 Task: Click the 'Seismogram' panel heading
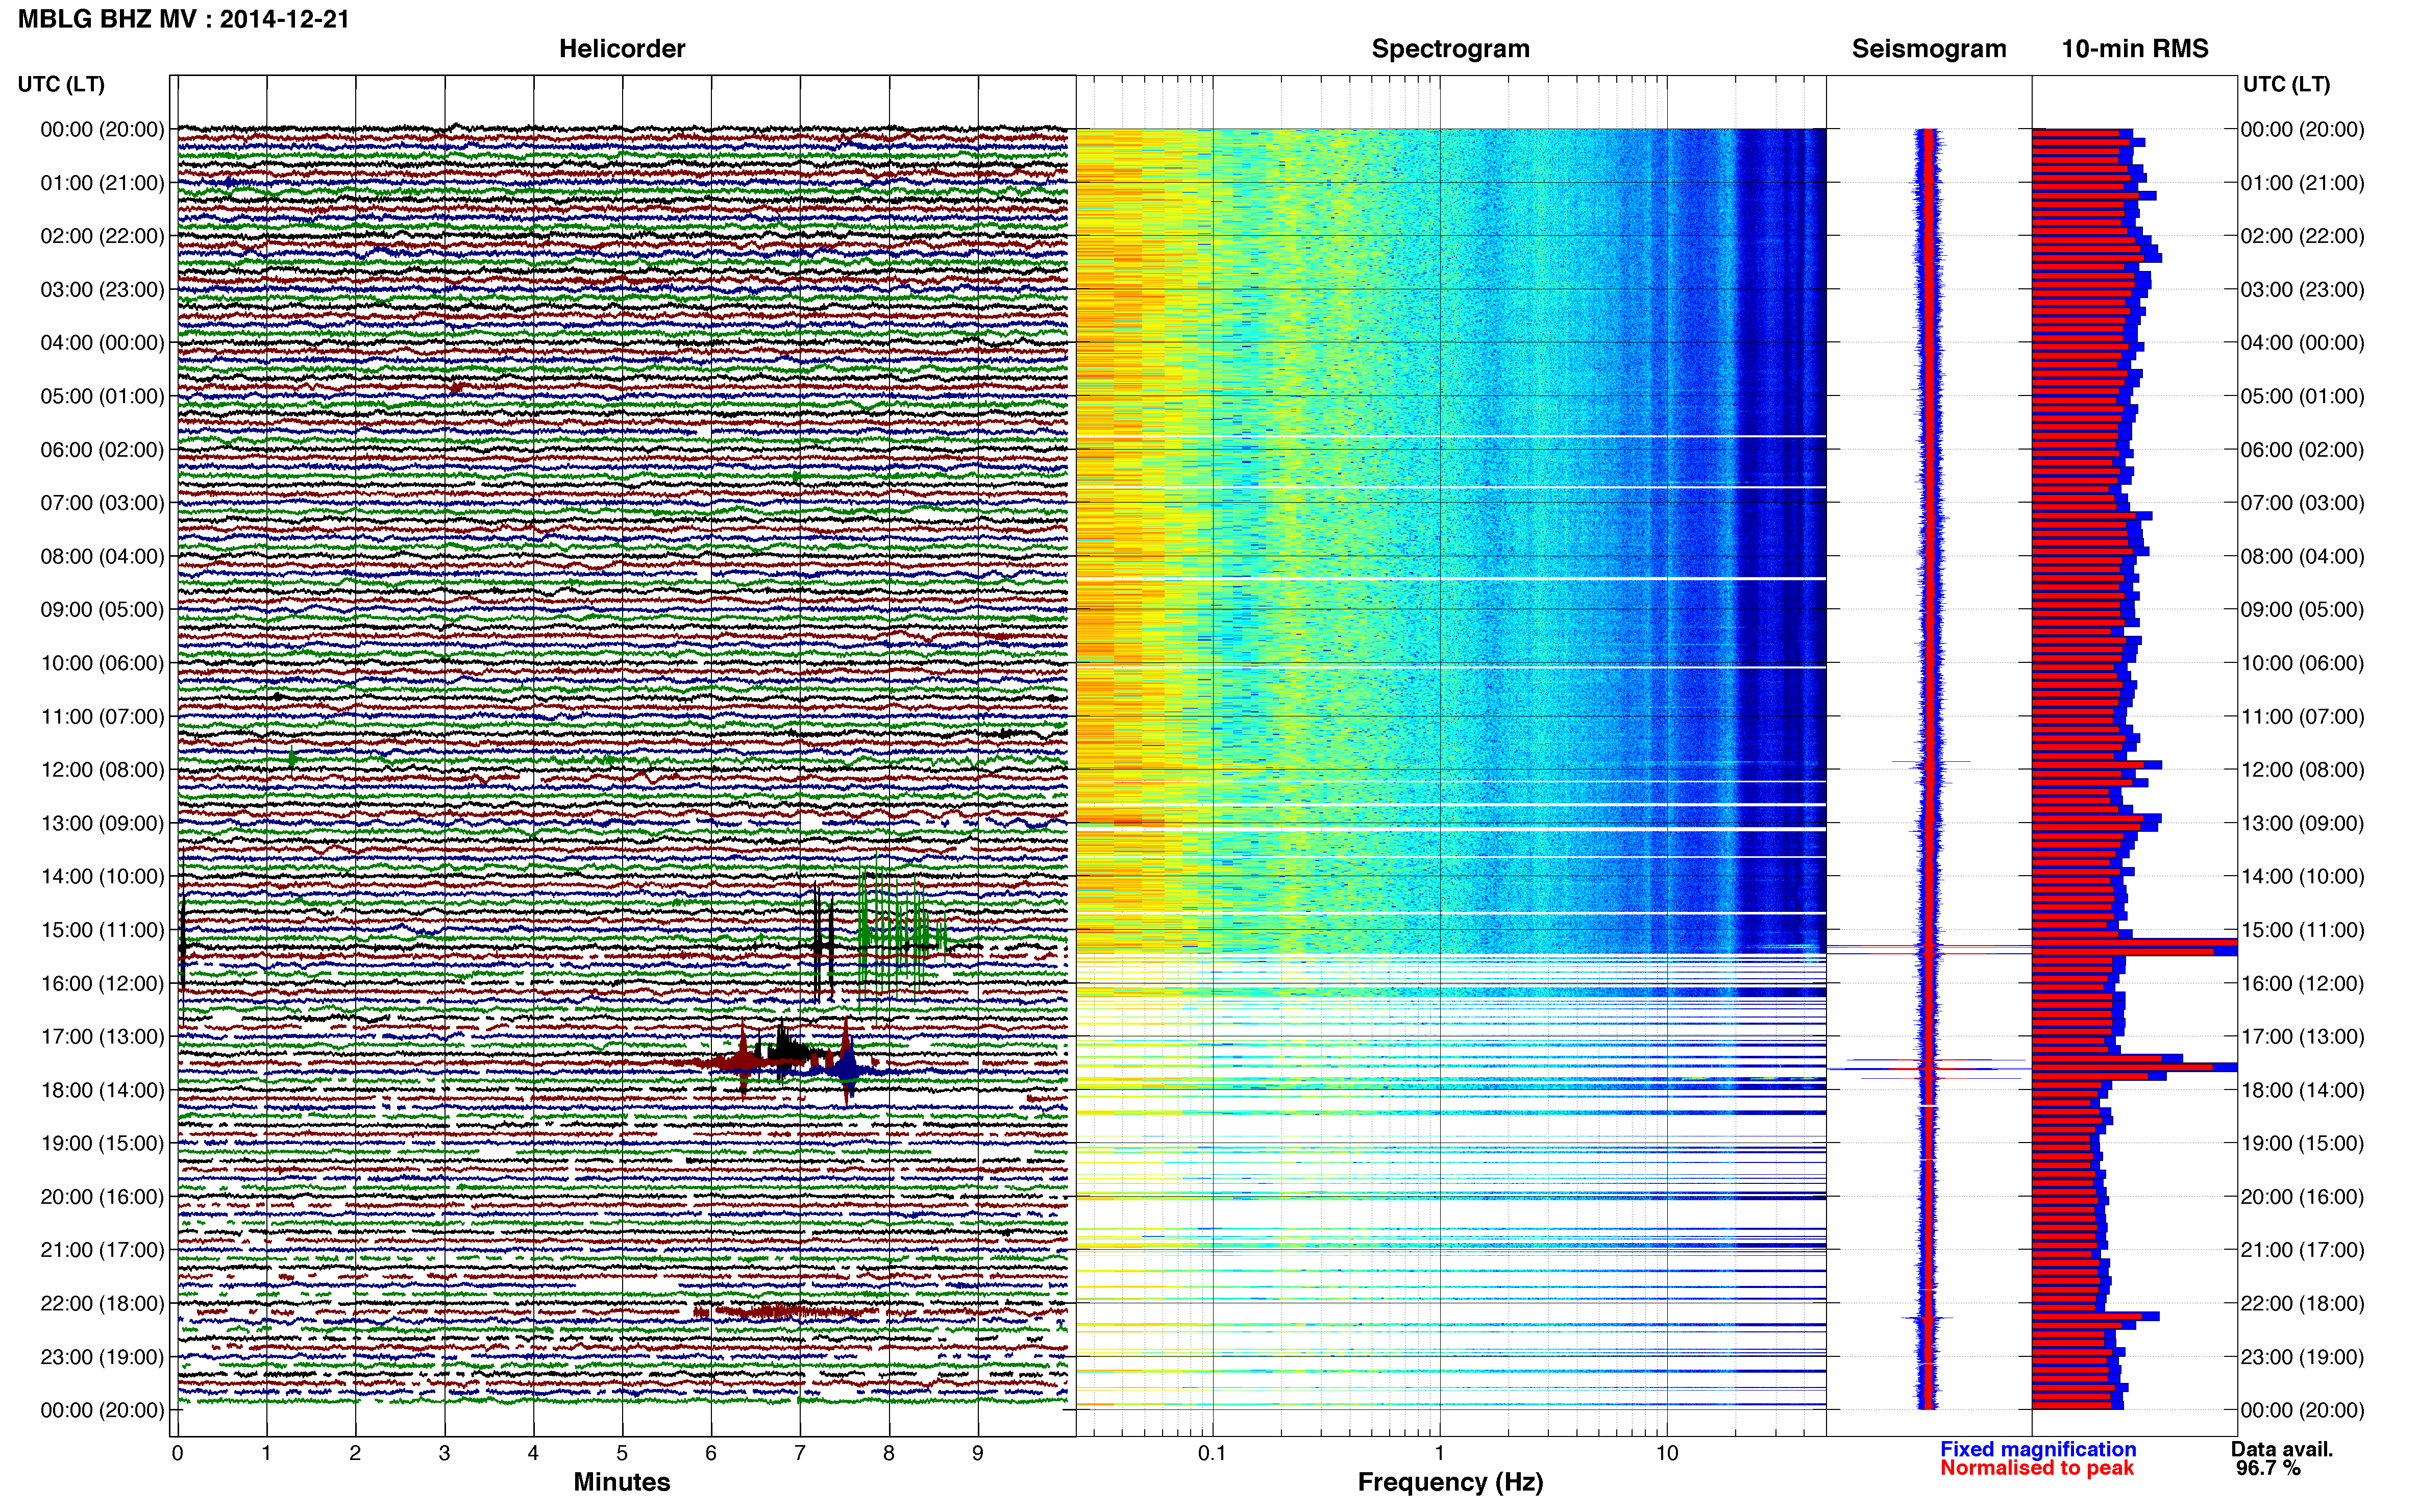(1928, 49)
